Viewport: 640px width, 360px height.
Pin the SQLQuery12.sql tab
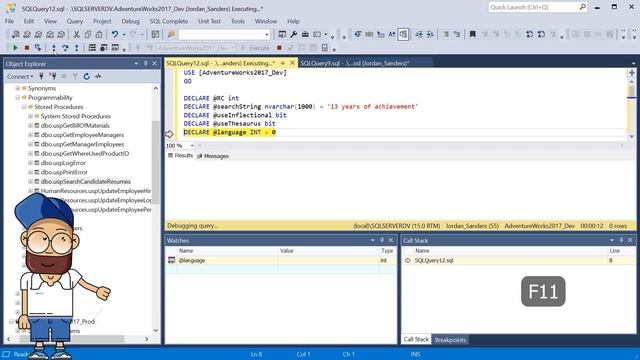(x=282, y=63)
